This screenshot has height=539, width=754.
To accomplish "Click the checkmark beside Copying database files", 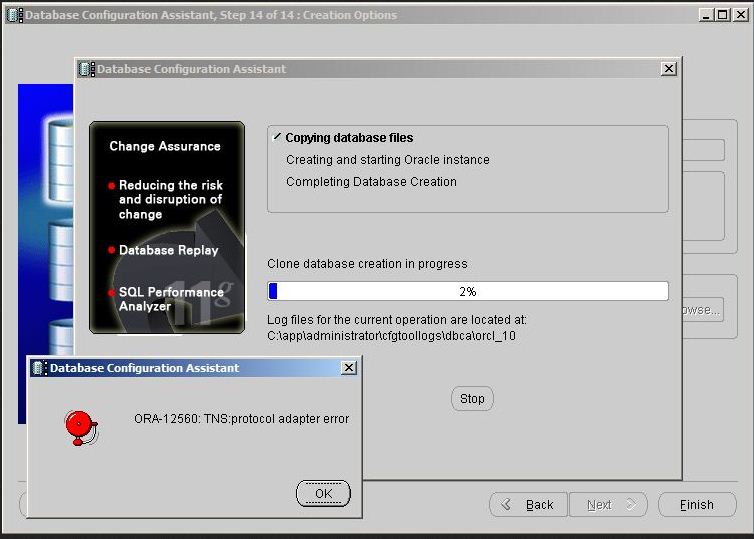I will (277, 137).
